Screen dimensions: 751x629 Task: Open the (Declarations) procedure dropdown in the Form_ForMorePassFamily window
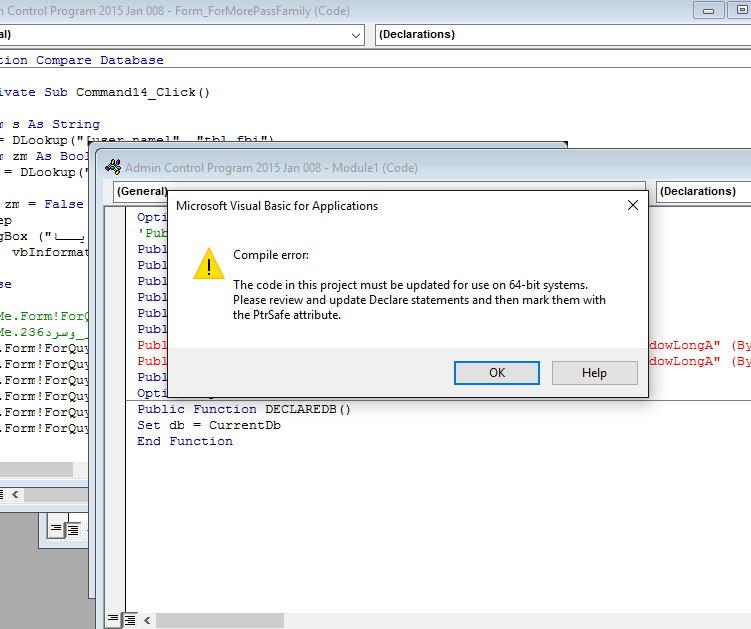(563, 35)
